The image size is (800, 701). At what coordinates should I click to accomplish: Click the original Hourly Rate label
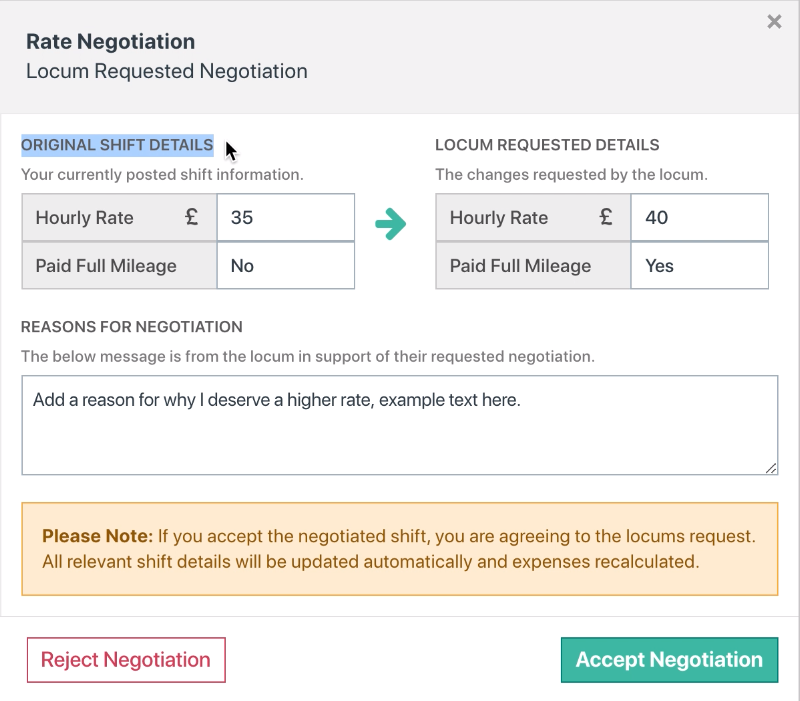coord(84,218)
